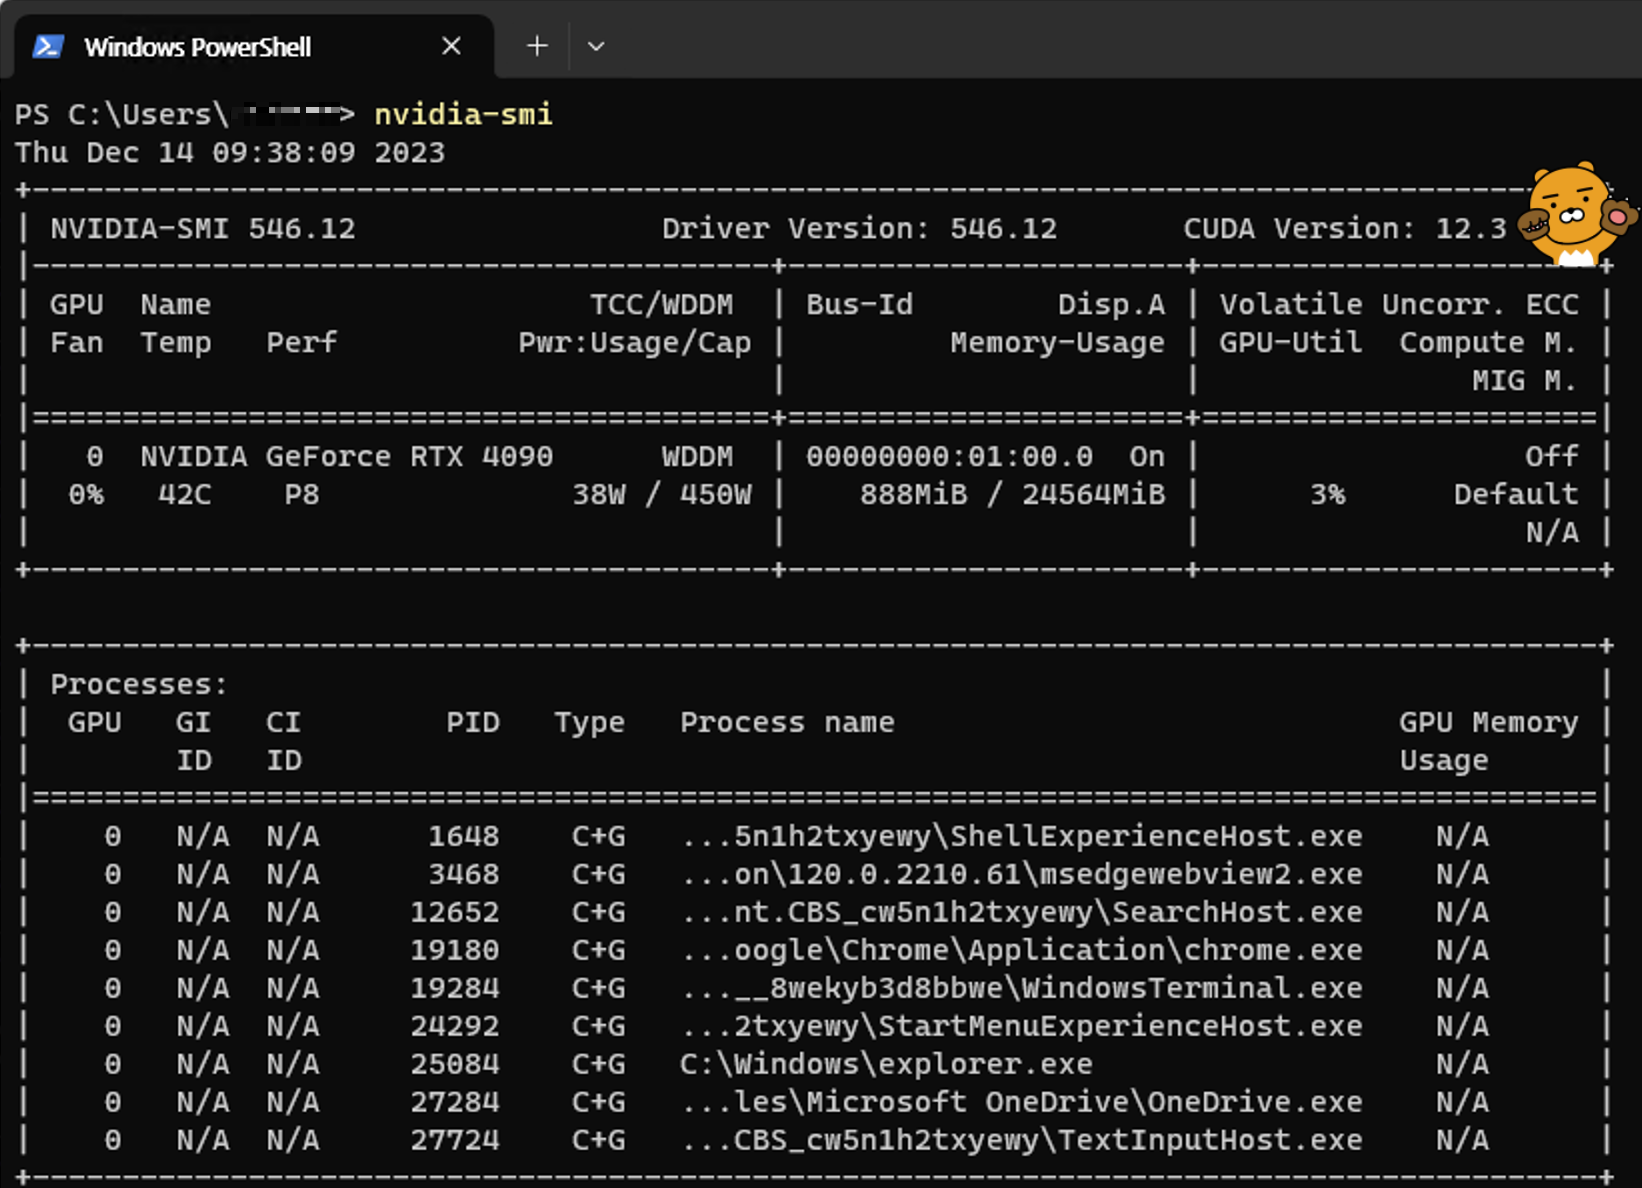Image resolution: width=1642 pixels, height=1188 pixels.
Task: Click the Process name column header
Action: coord(787,723)
